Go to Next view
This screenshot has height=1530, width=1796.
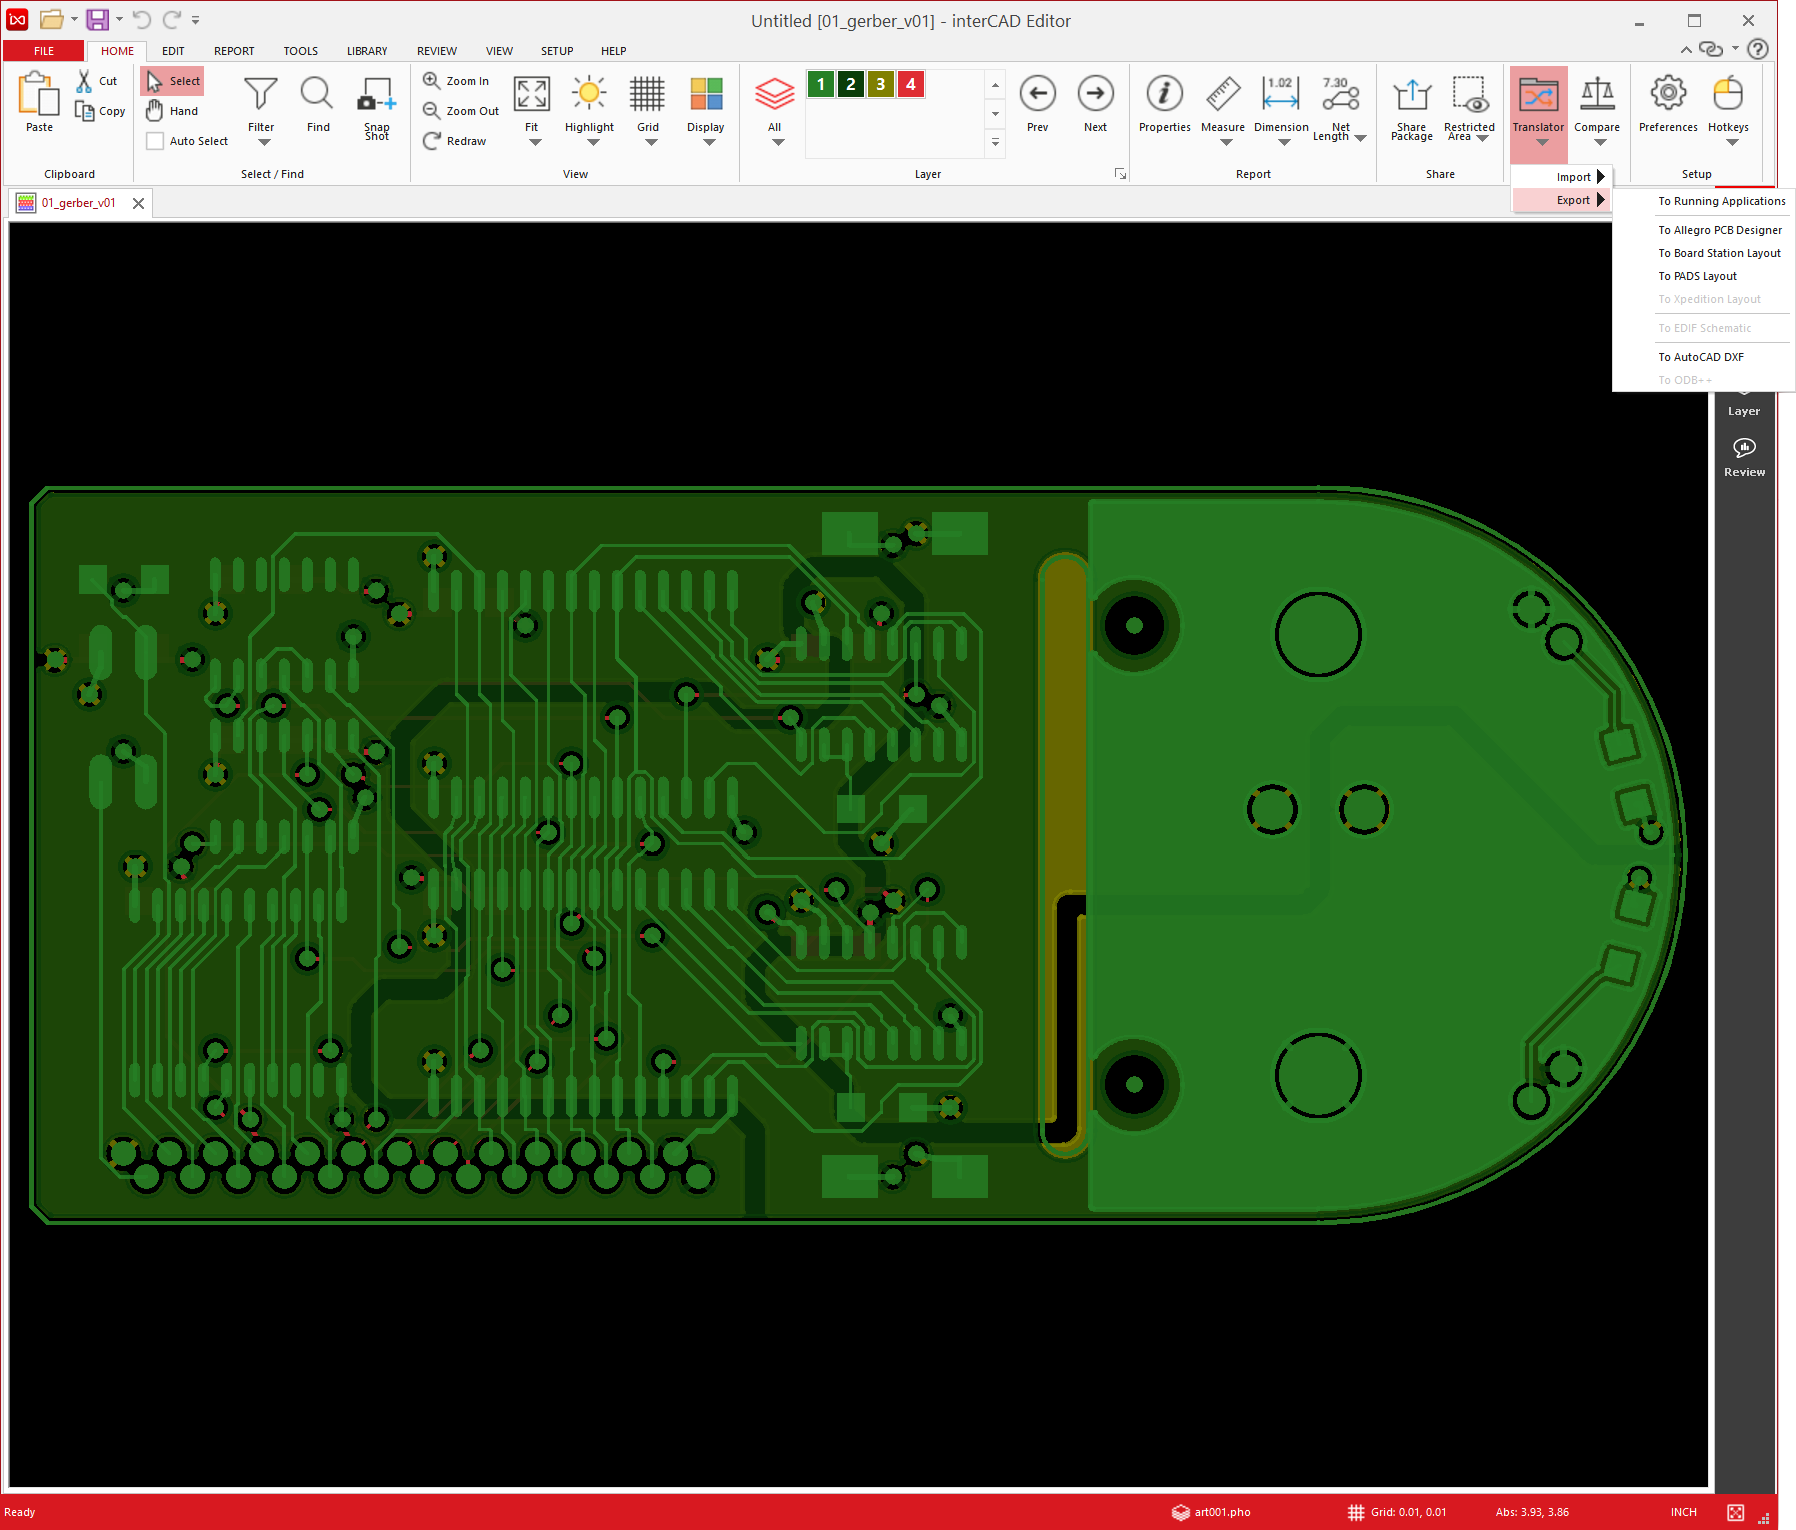[x=1096, y=93]
